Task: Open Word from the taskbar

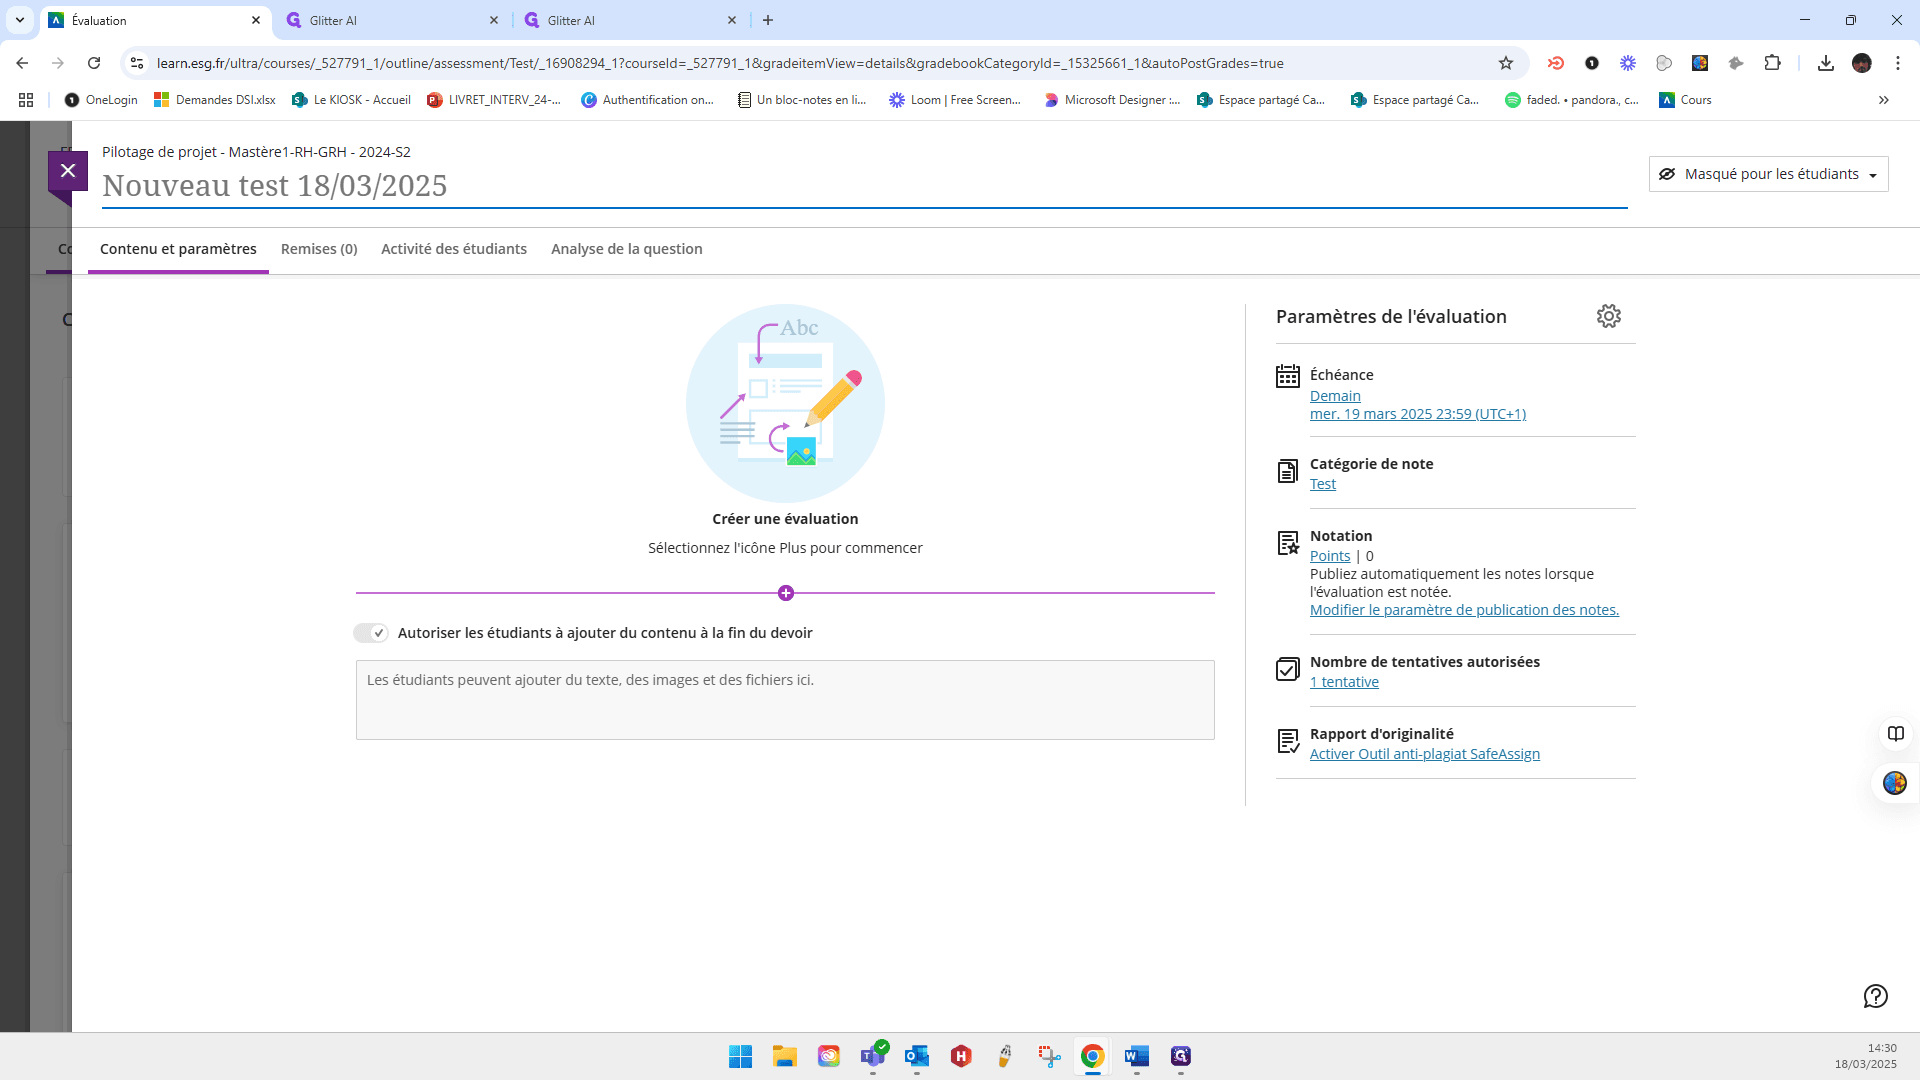Action: pyautogui.click(x=1137, y=1056)
